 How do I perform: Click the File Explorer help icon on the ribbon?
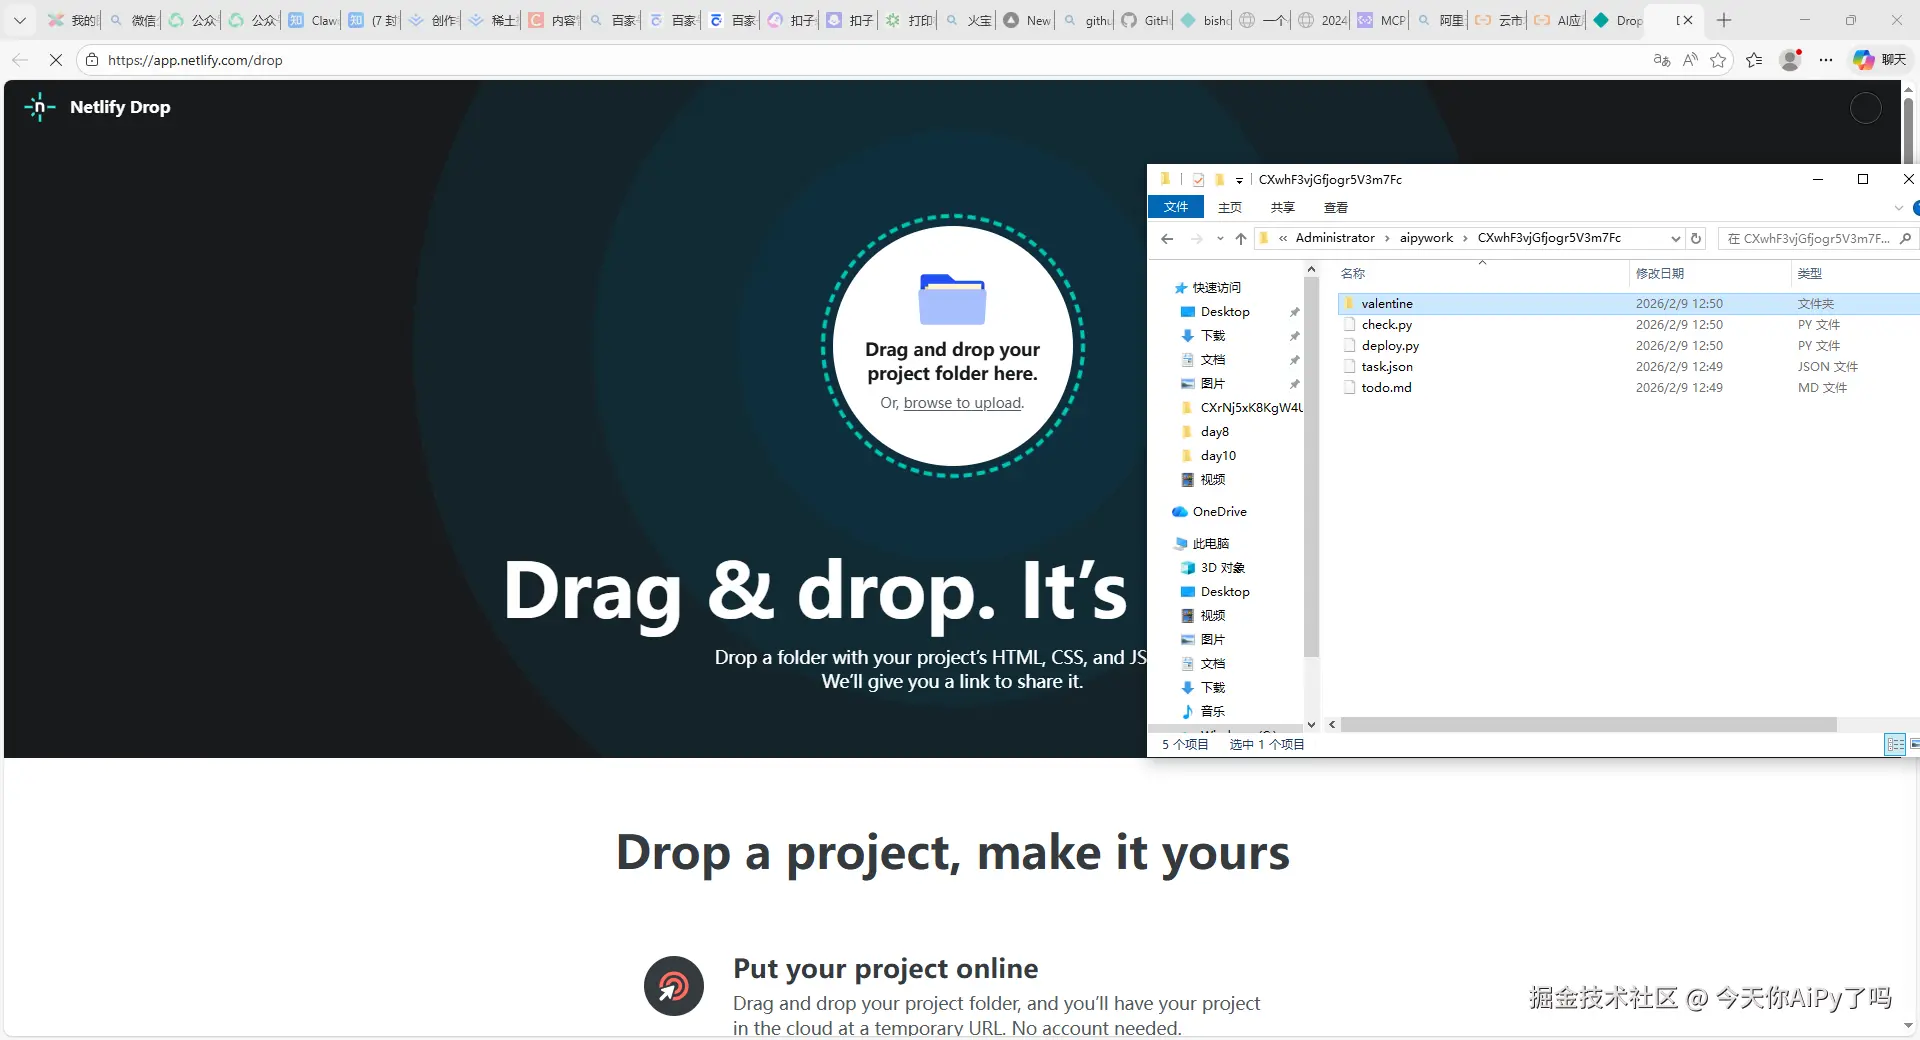tap(1916, 208)
